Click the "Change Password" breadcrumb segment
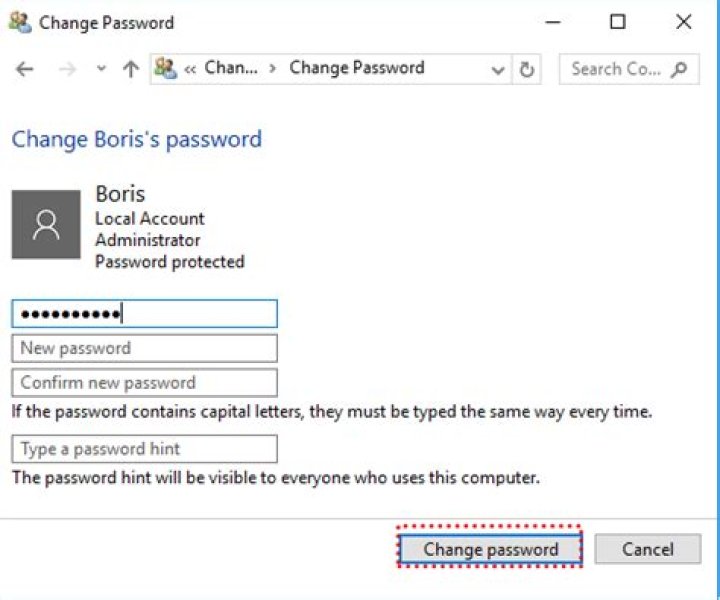 pyautogui.click(x=356, y=68)
